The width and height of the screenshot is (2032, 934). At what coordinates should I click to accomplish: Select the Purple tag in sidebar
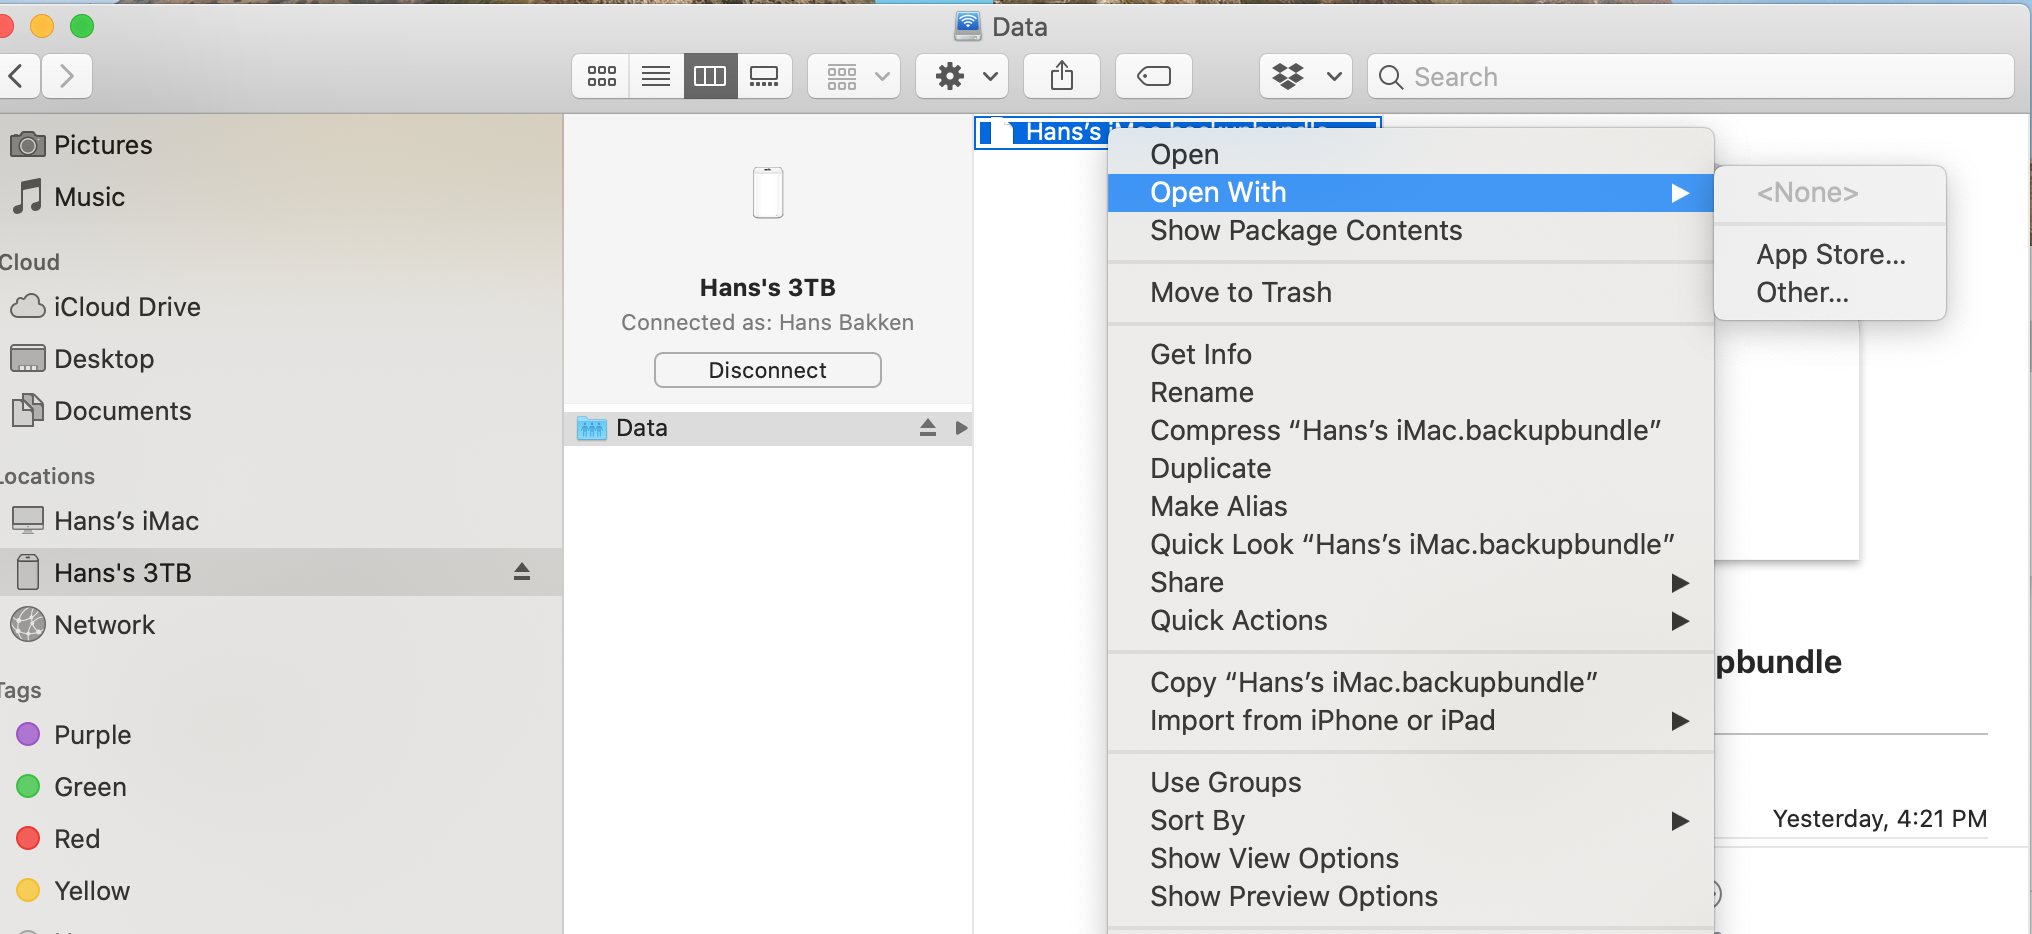[92, 735]
